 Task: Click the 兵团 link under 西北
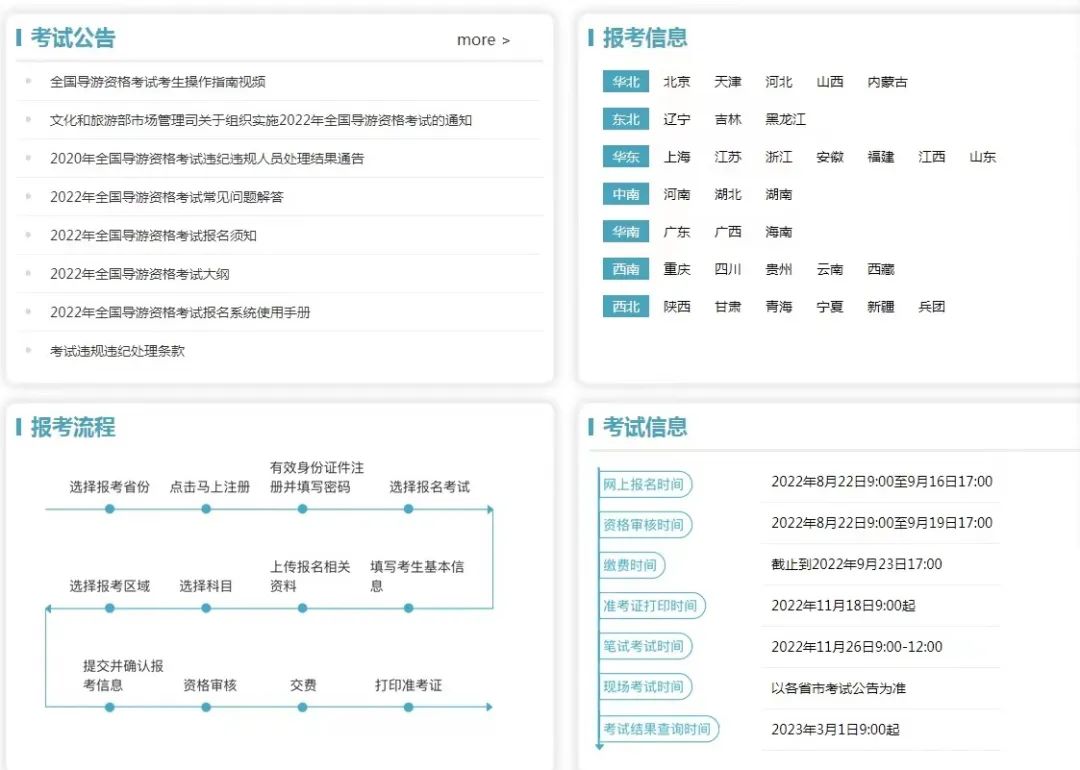(x=932, y=307)
